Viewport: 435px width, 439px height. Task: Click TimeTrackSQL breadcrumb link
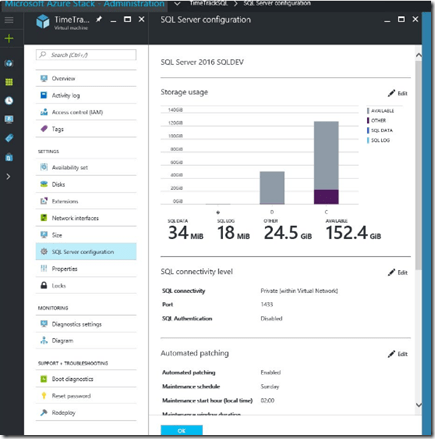[209, 3]
